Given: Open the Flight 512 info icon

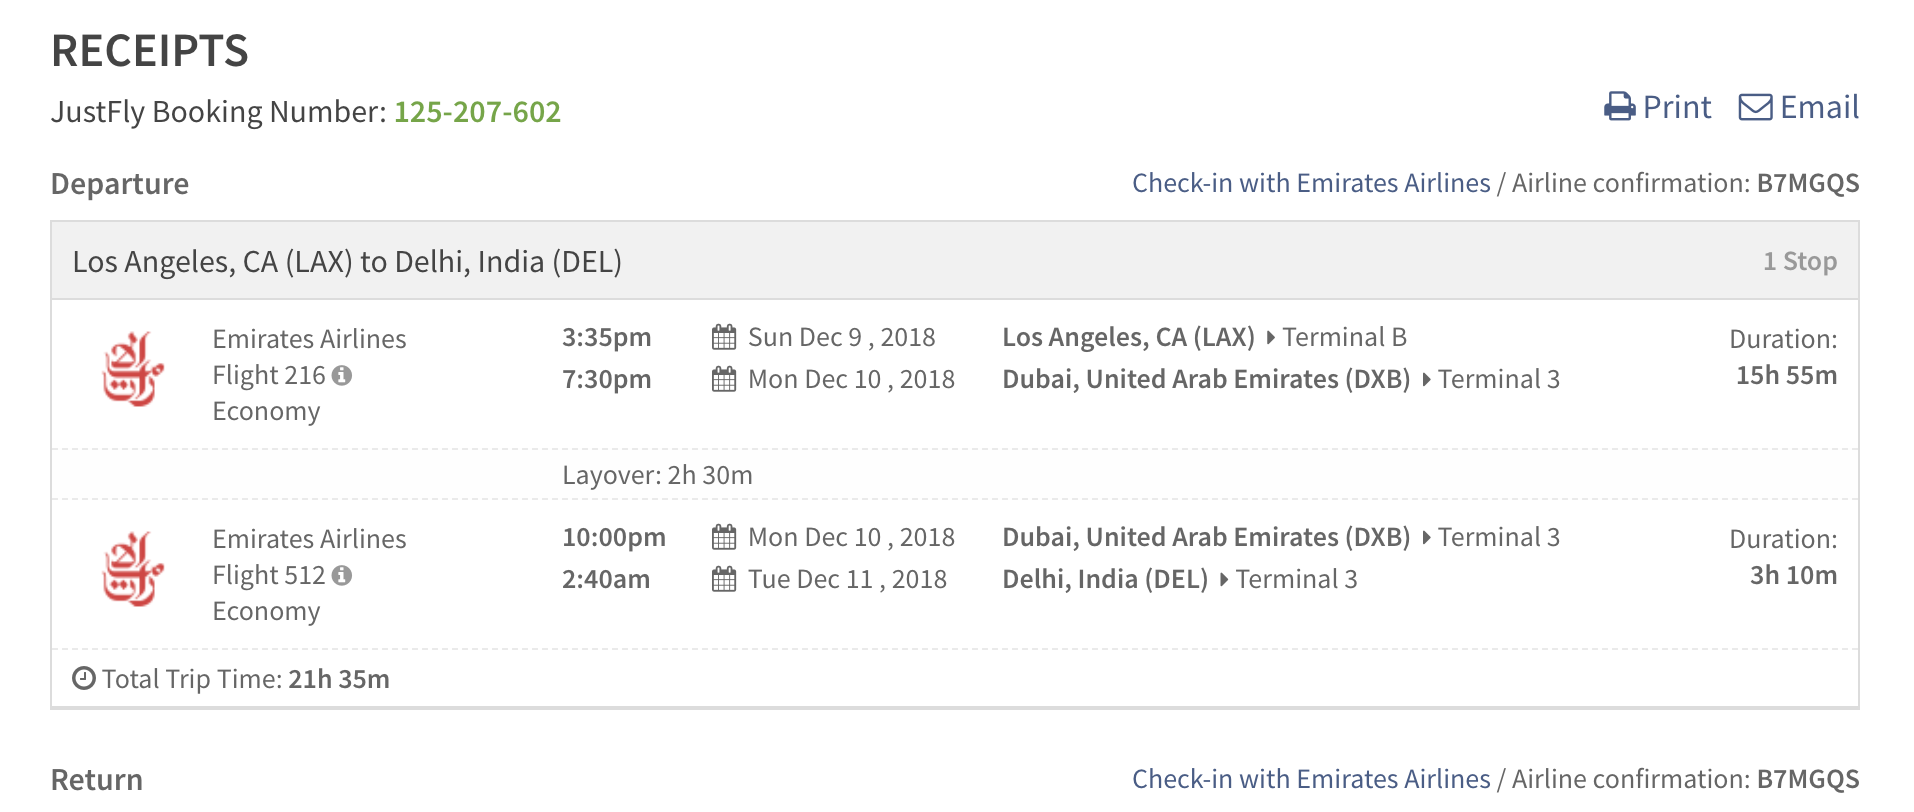Looking at the screenshot, I should [x=342, y=575].
